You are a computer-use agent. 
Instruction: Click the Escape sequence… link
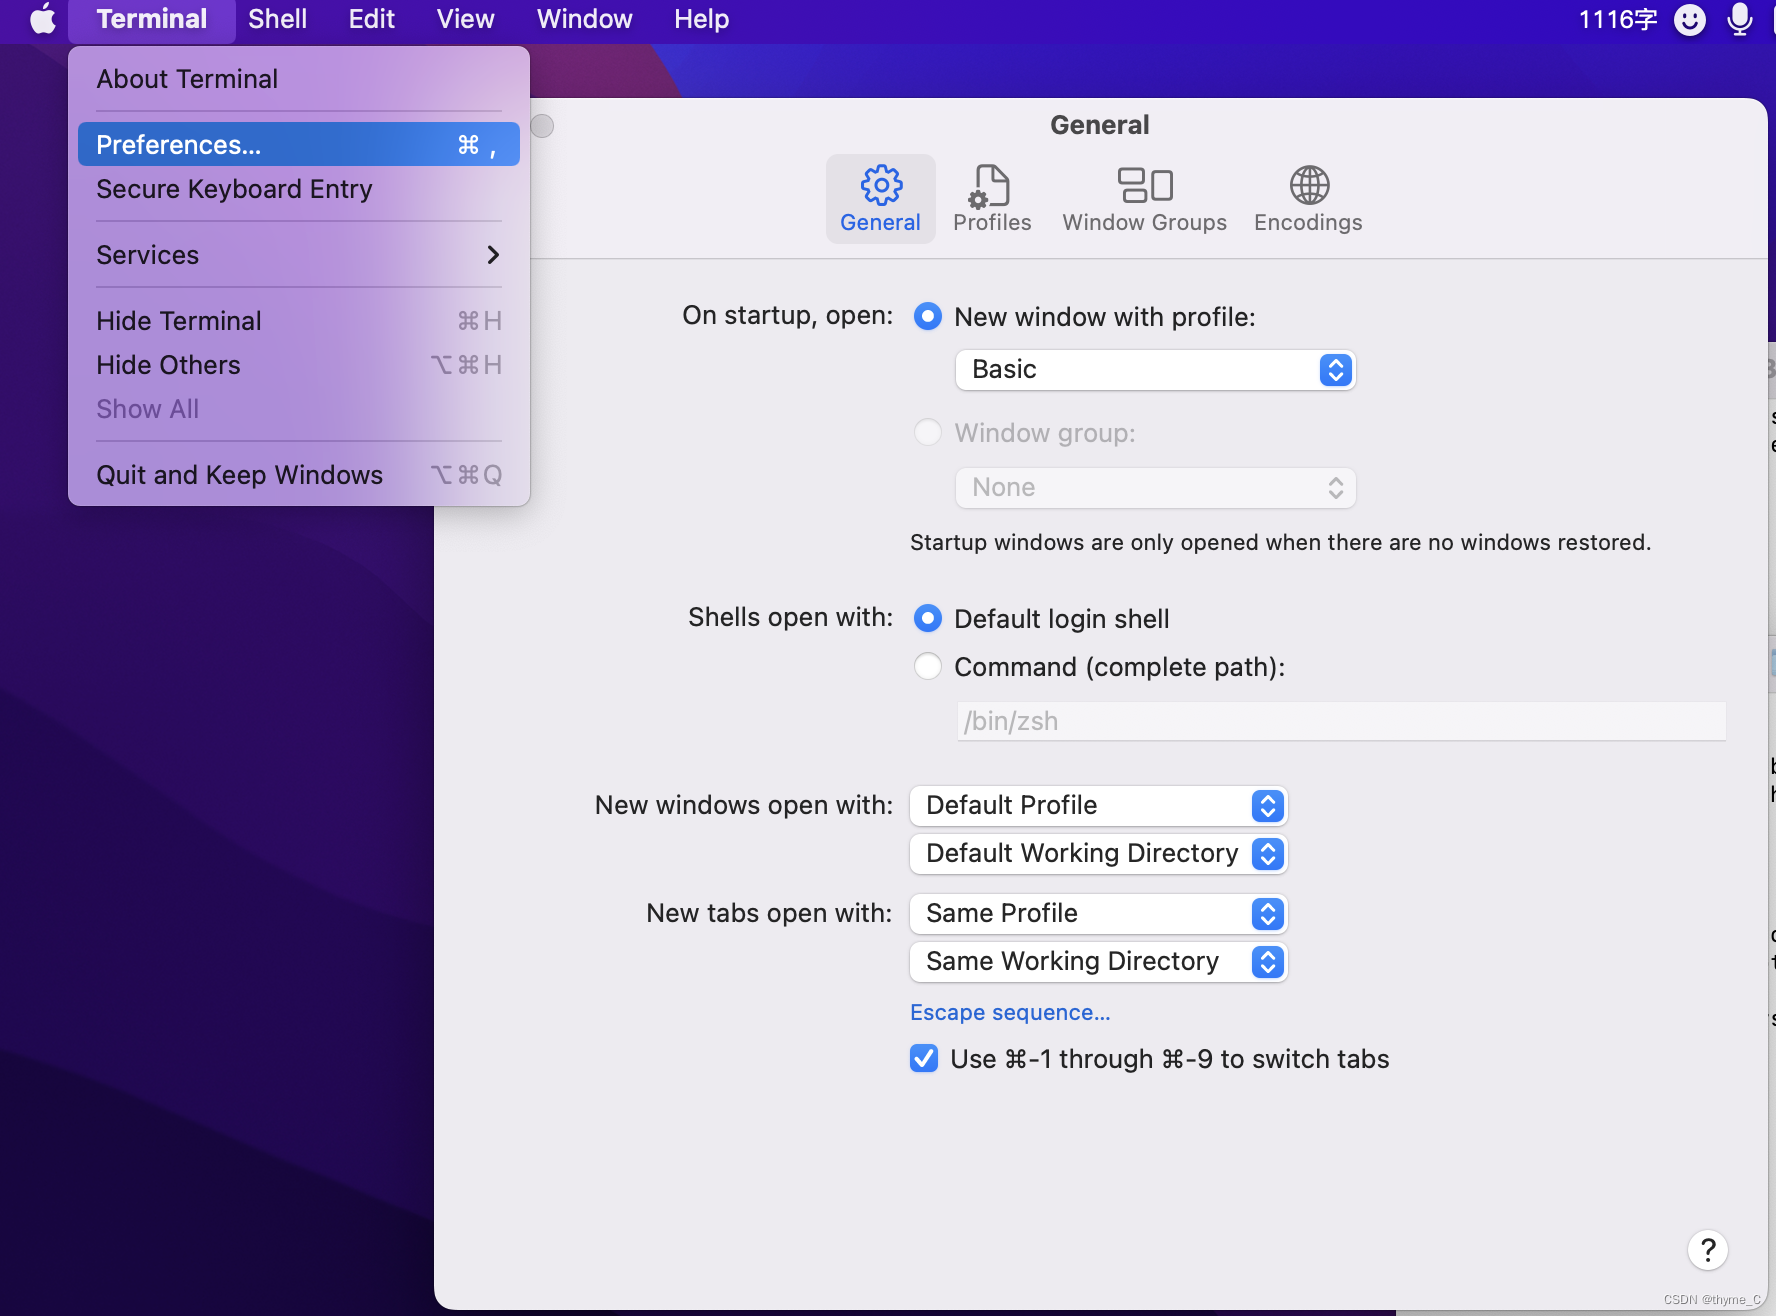1010,1013
